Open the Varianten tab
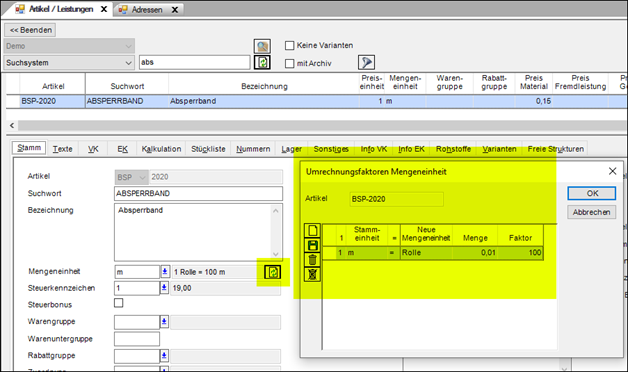 pos(499,149)
